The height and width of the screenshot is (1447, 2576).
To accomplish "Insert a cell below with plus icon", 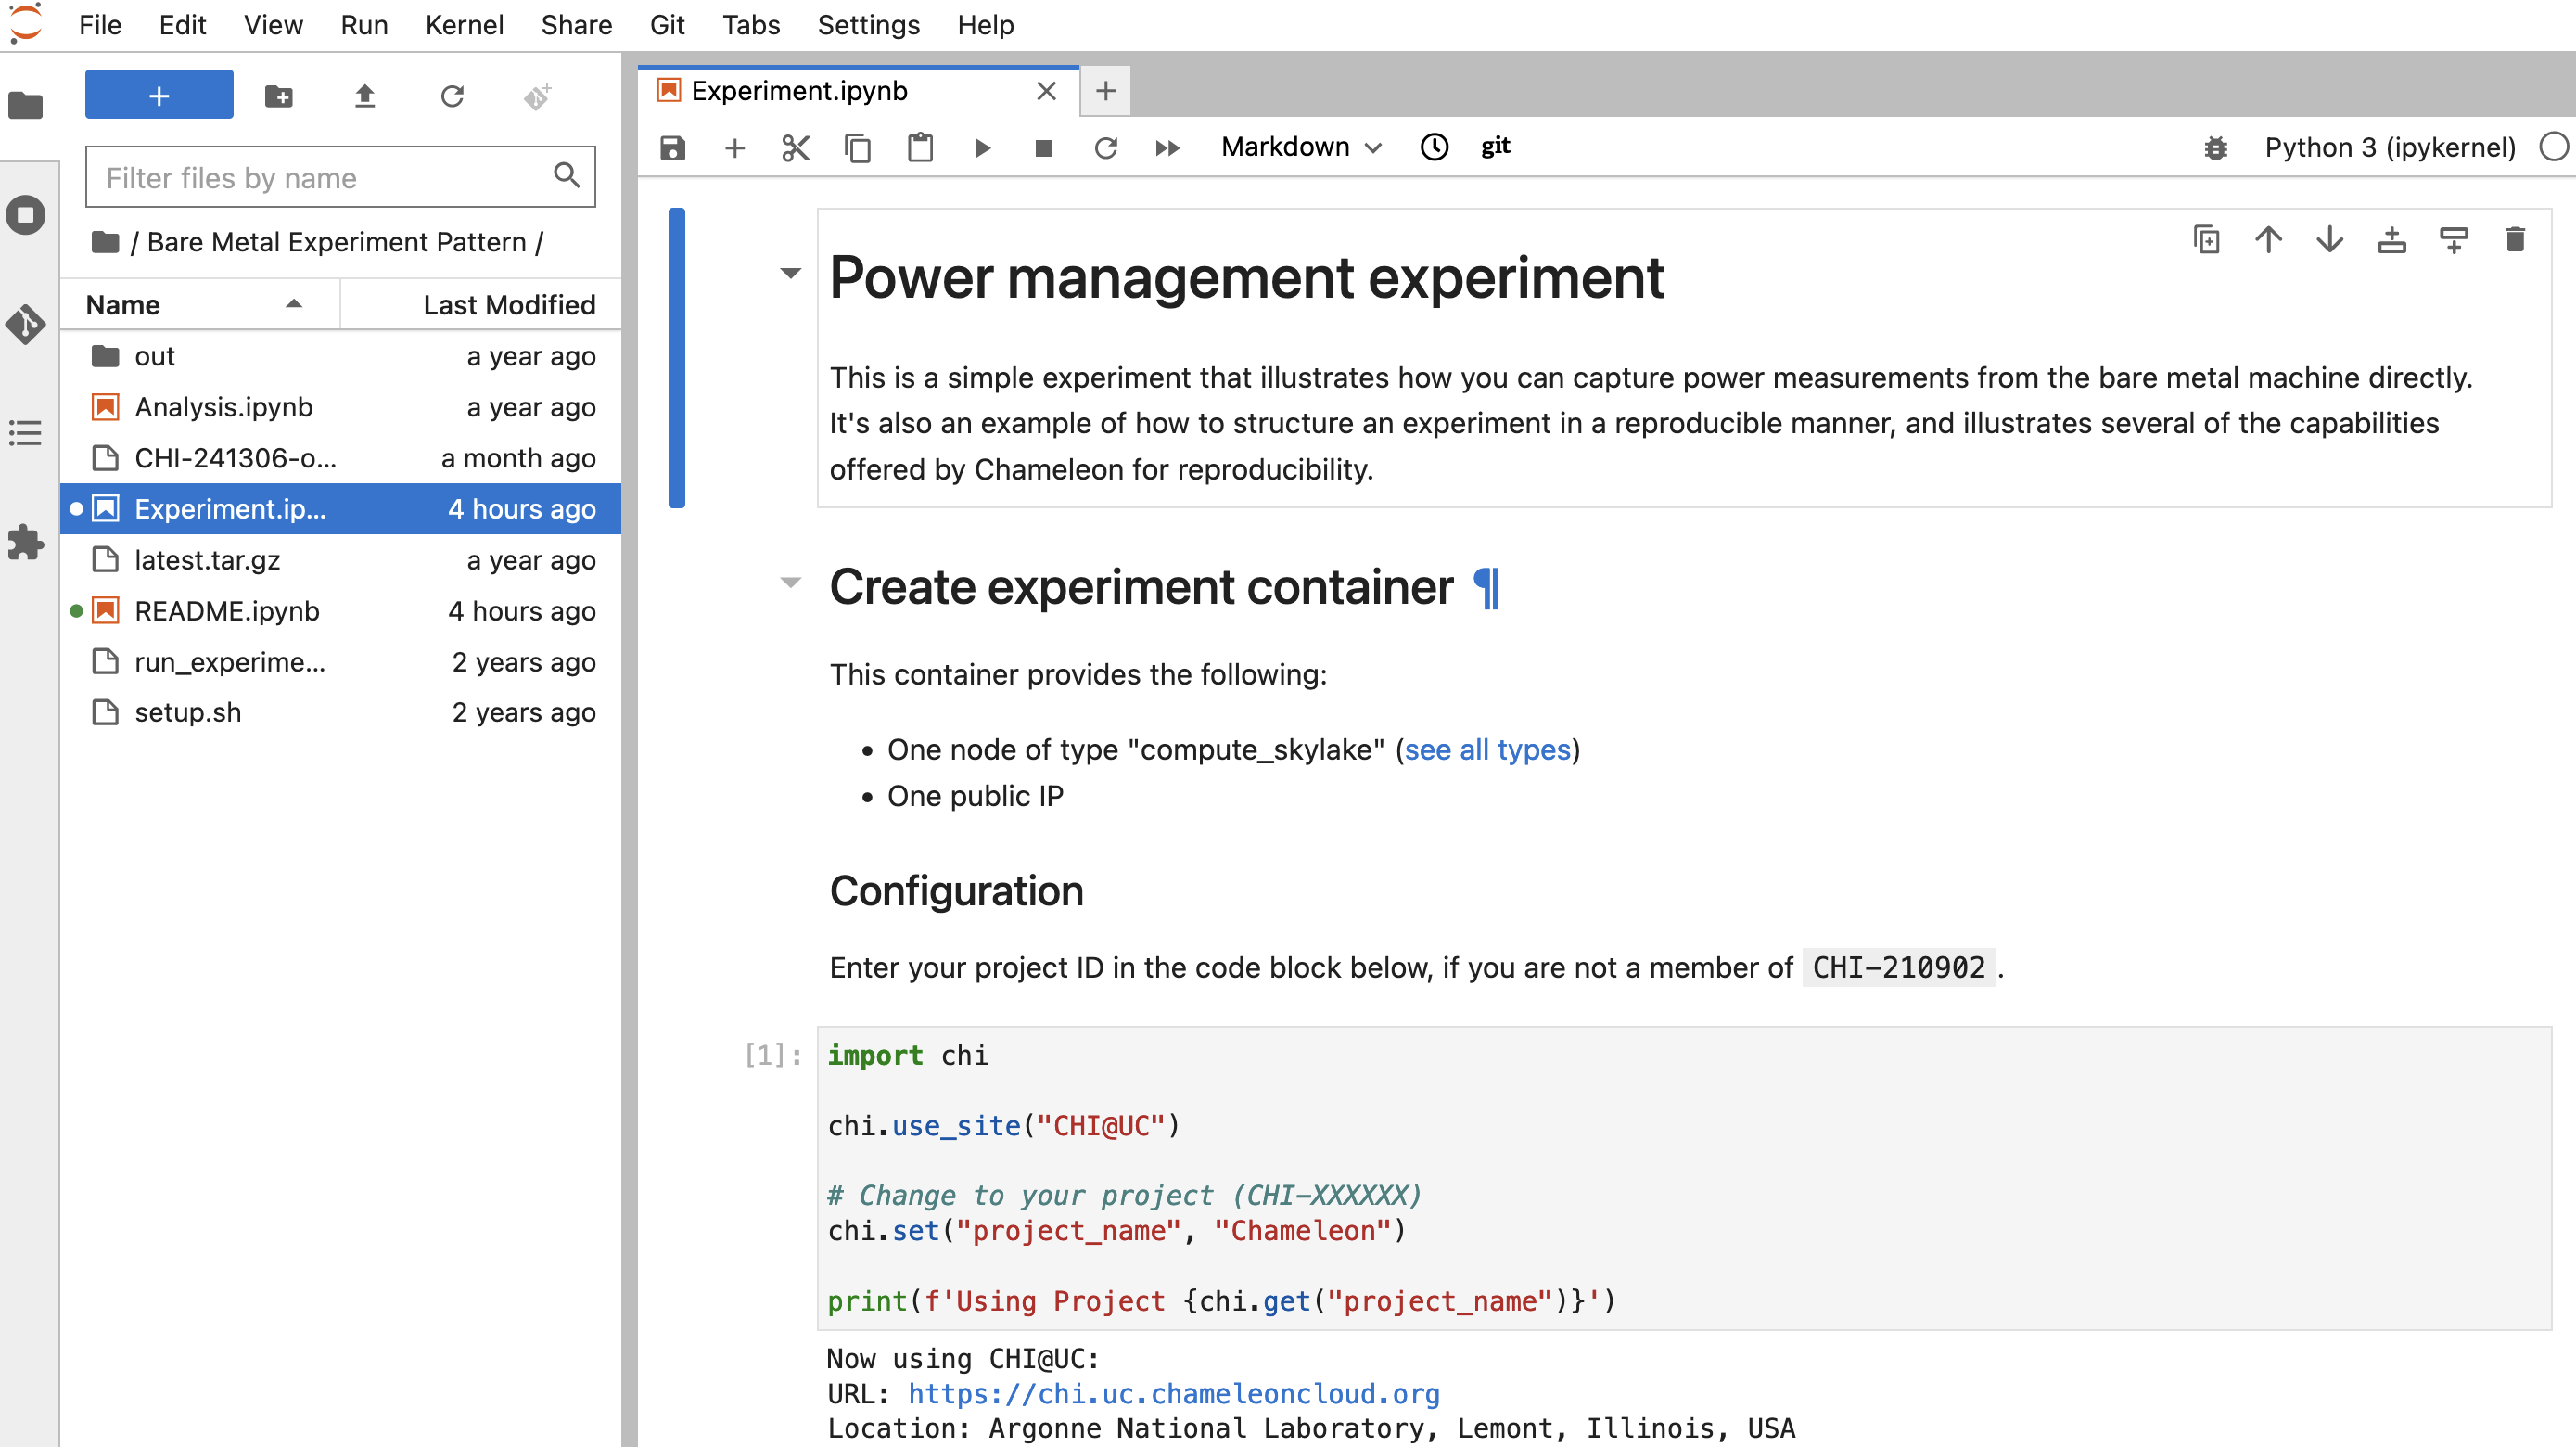I will click(x=735, y=148).
